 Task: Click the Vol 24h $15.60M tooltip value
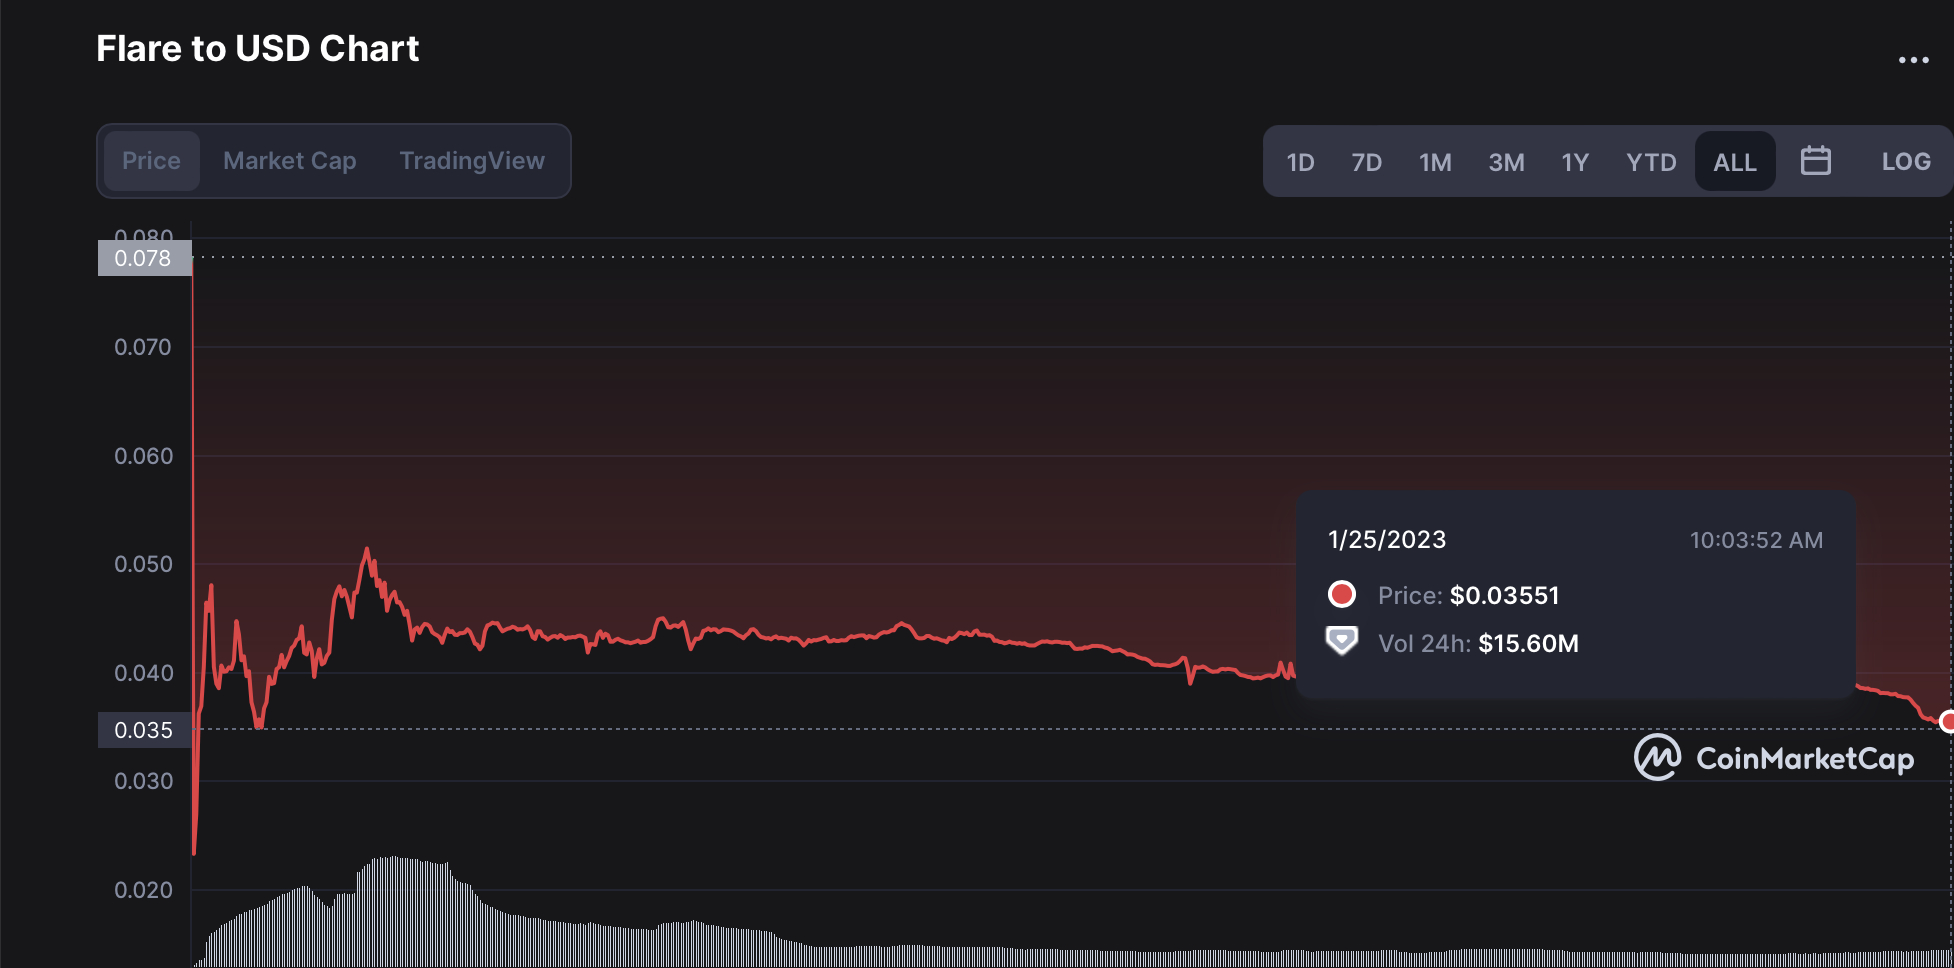click(x=1528, y=643)
